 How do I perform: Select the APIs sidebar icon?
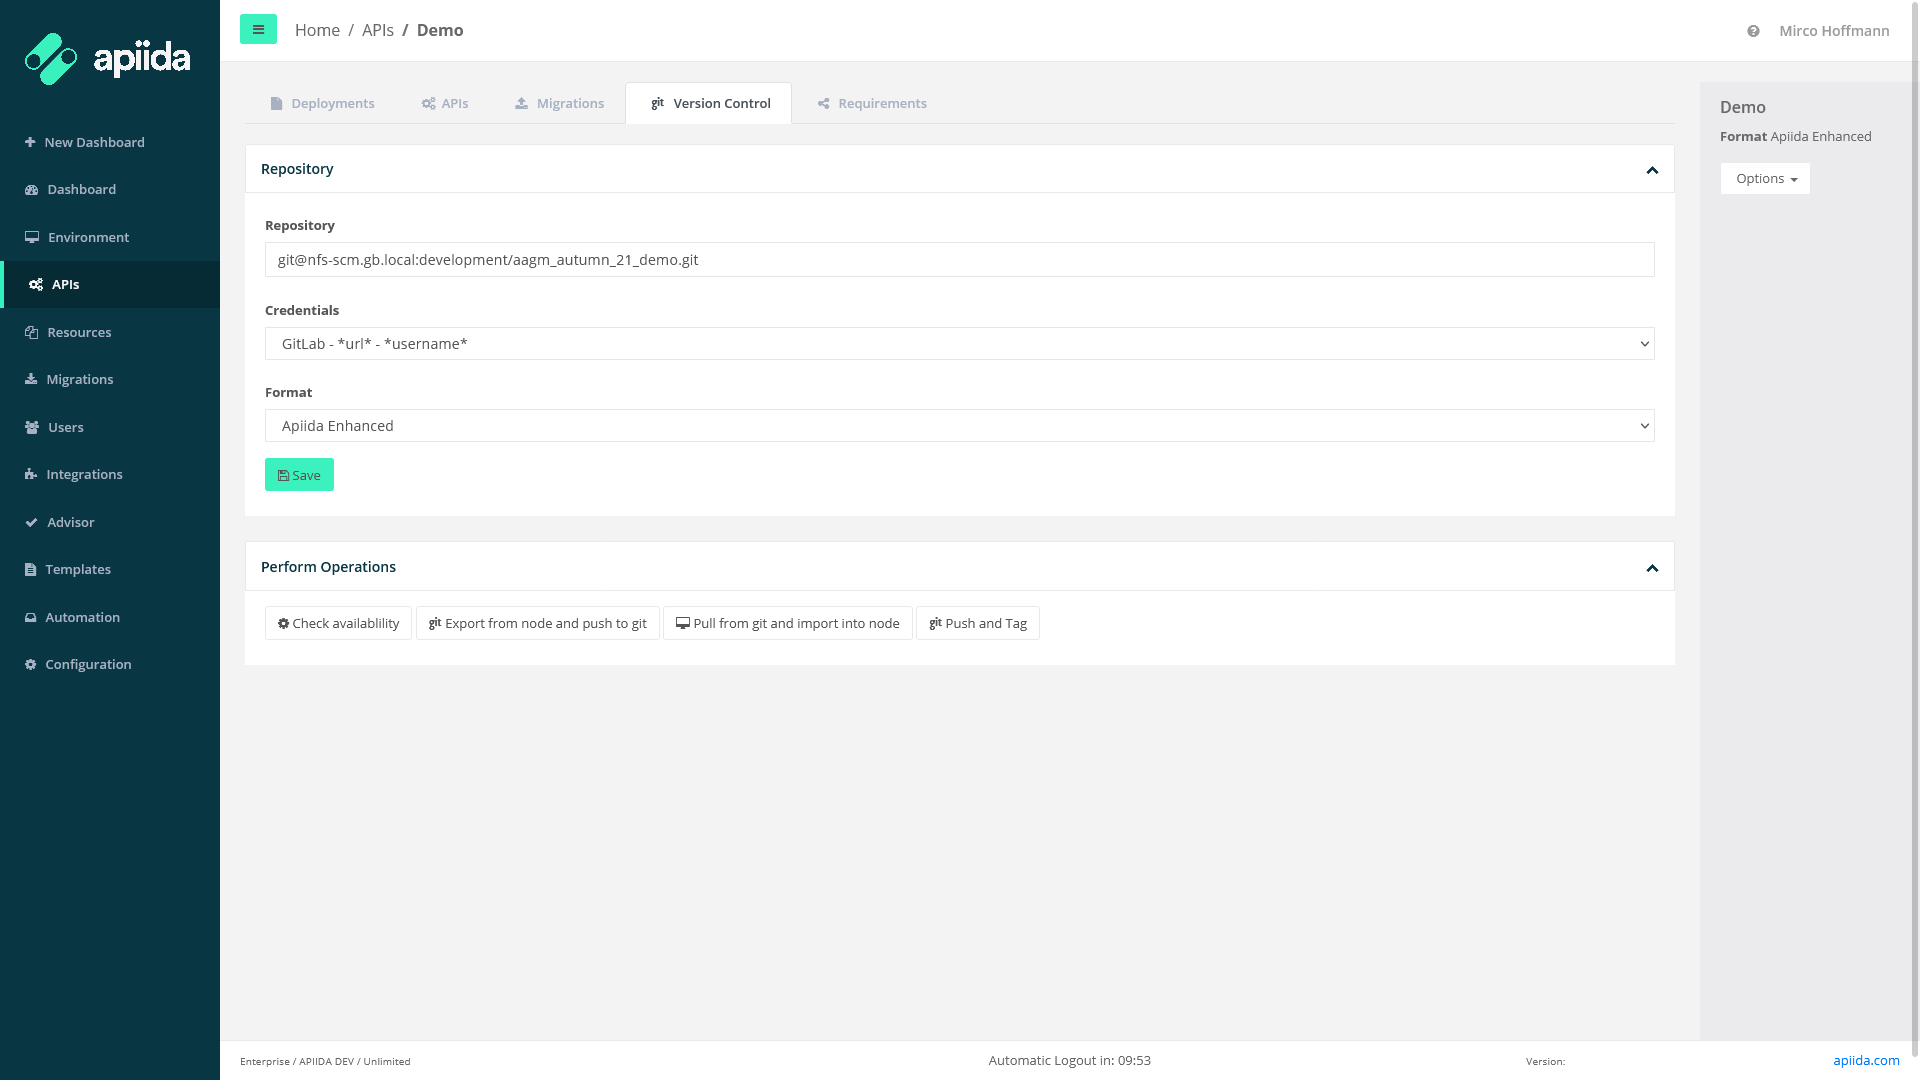pyautogui.click(x=34, y=284)
